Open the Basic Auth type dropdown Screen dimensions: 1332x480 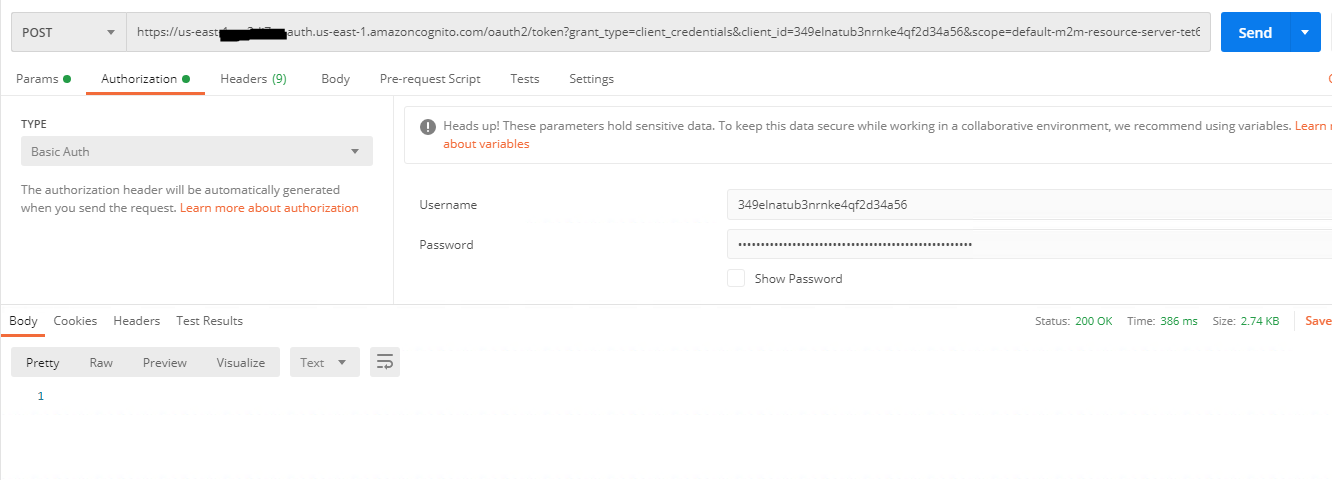coord(196,152)
